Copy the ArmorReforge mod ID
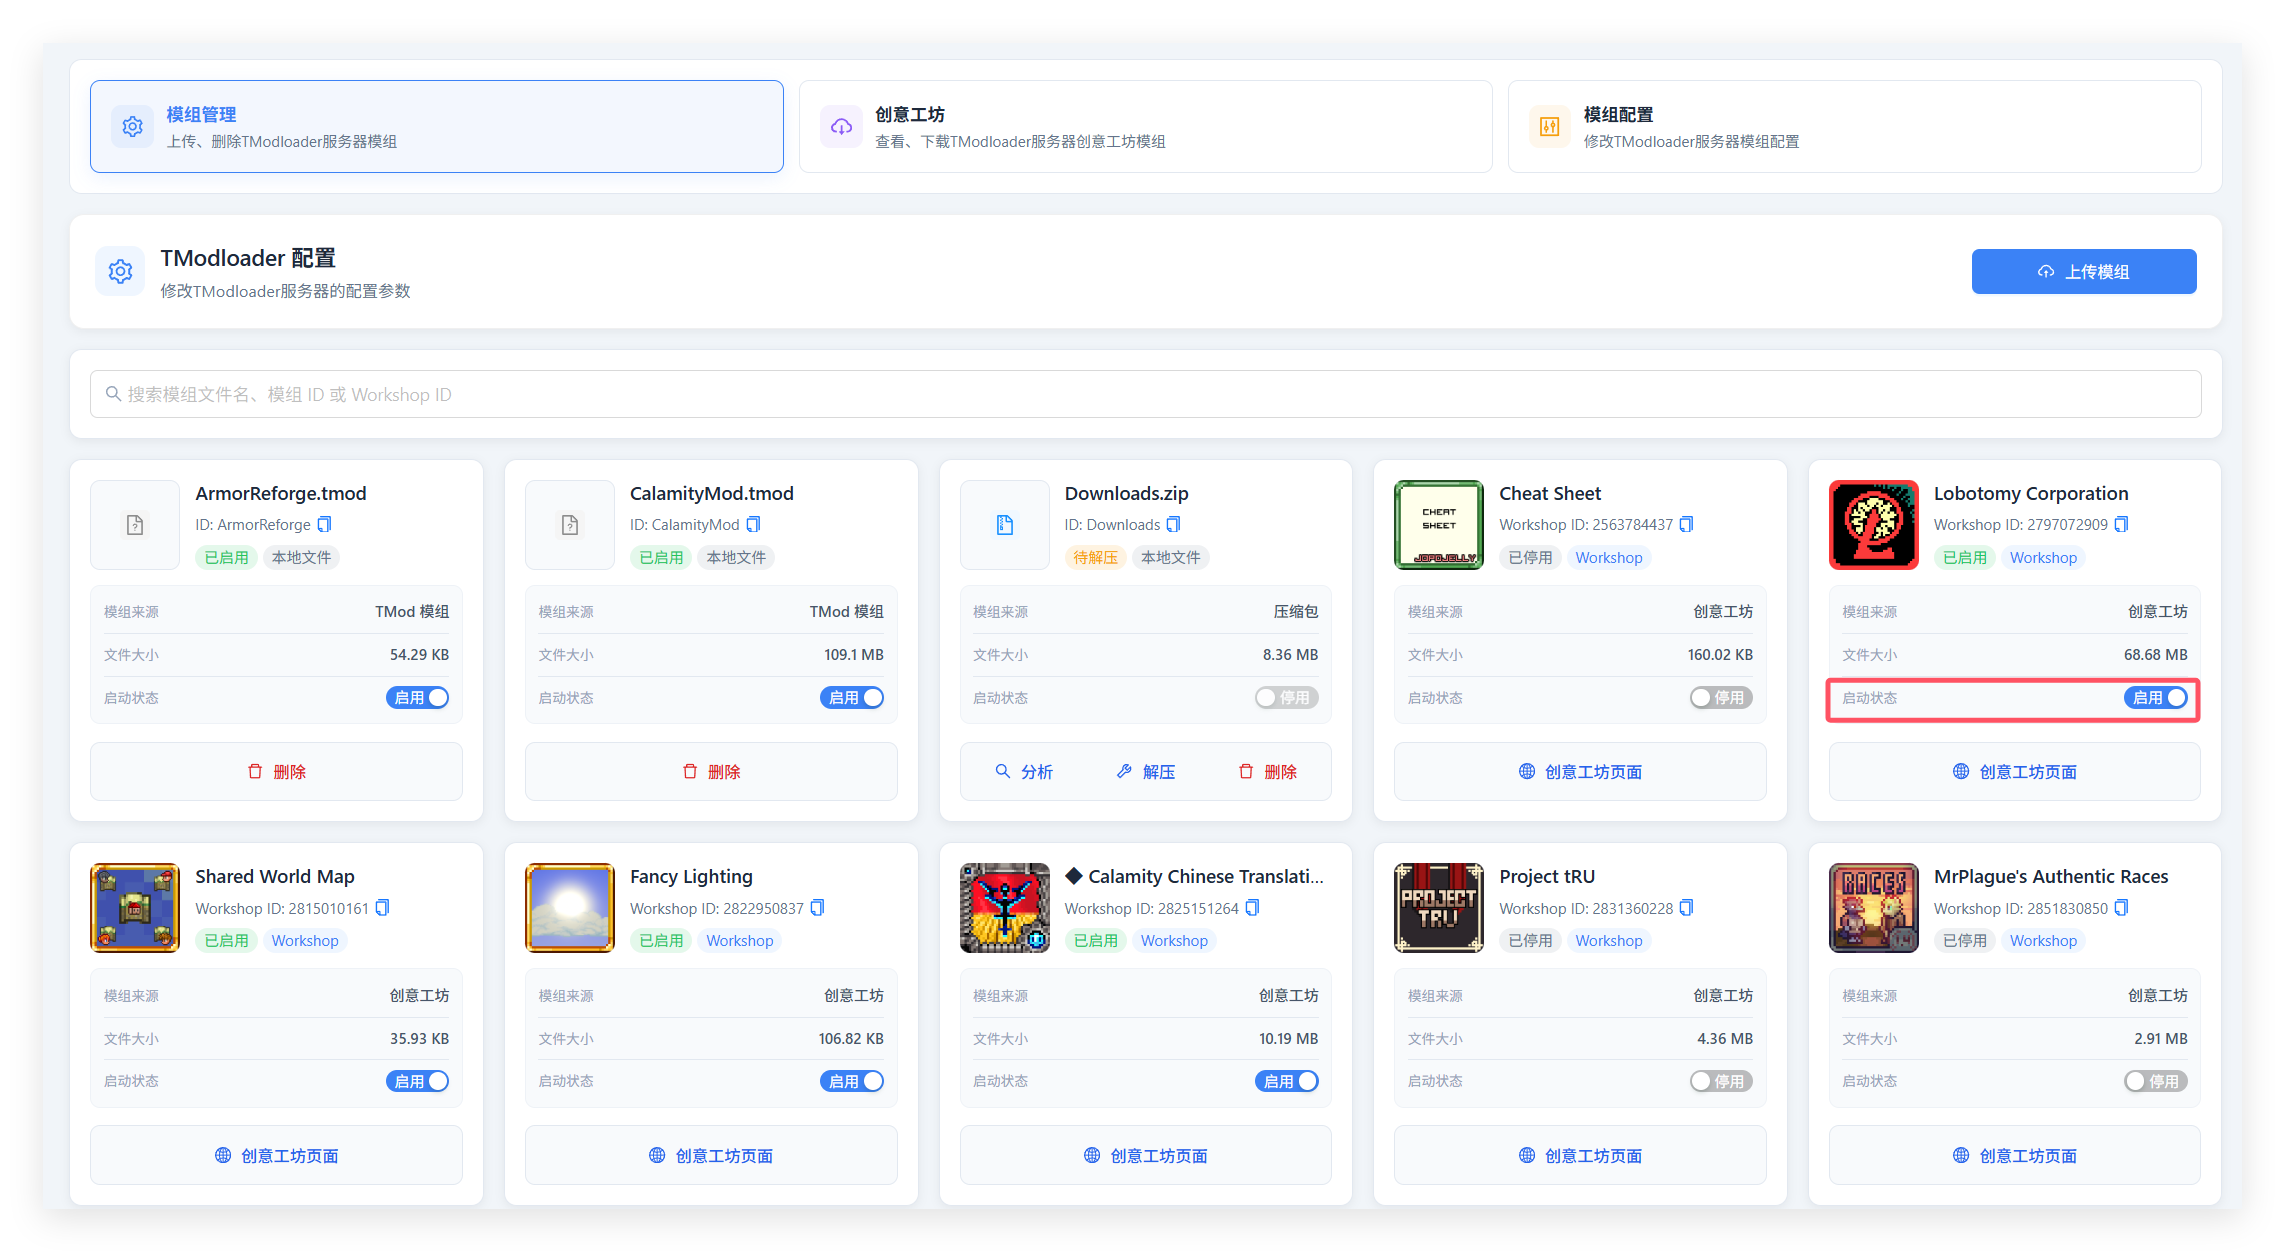This screenshot has height=1252, width=2285. [324, 524]
